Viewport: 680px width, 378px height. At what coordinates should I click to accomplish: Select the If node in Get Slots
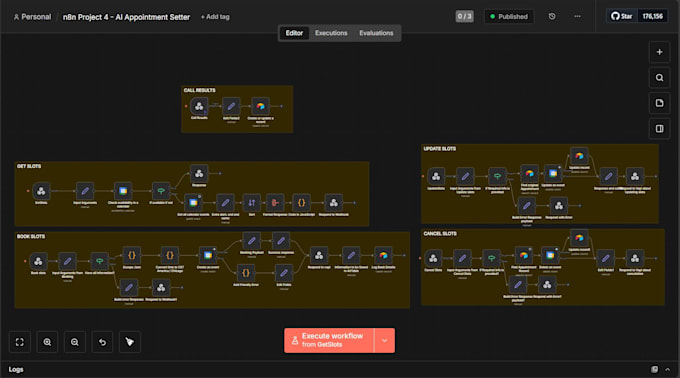[x=161, y=191]
